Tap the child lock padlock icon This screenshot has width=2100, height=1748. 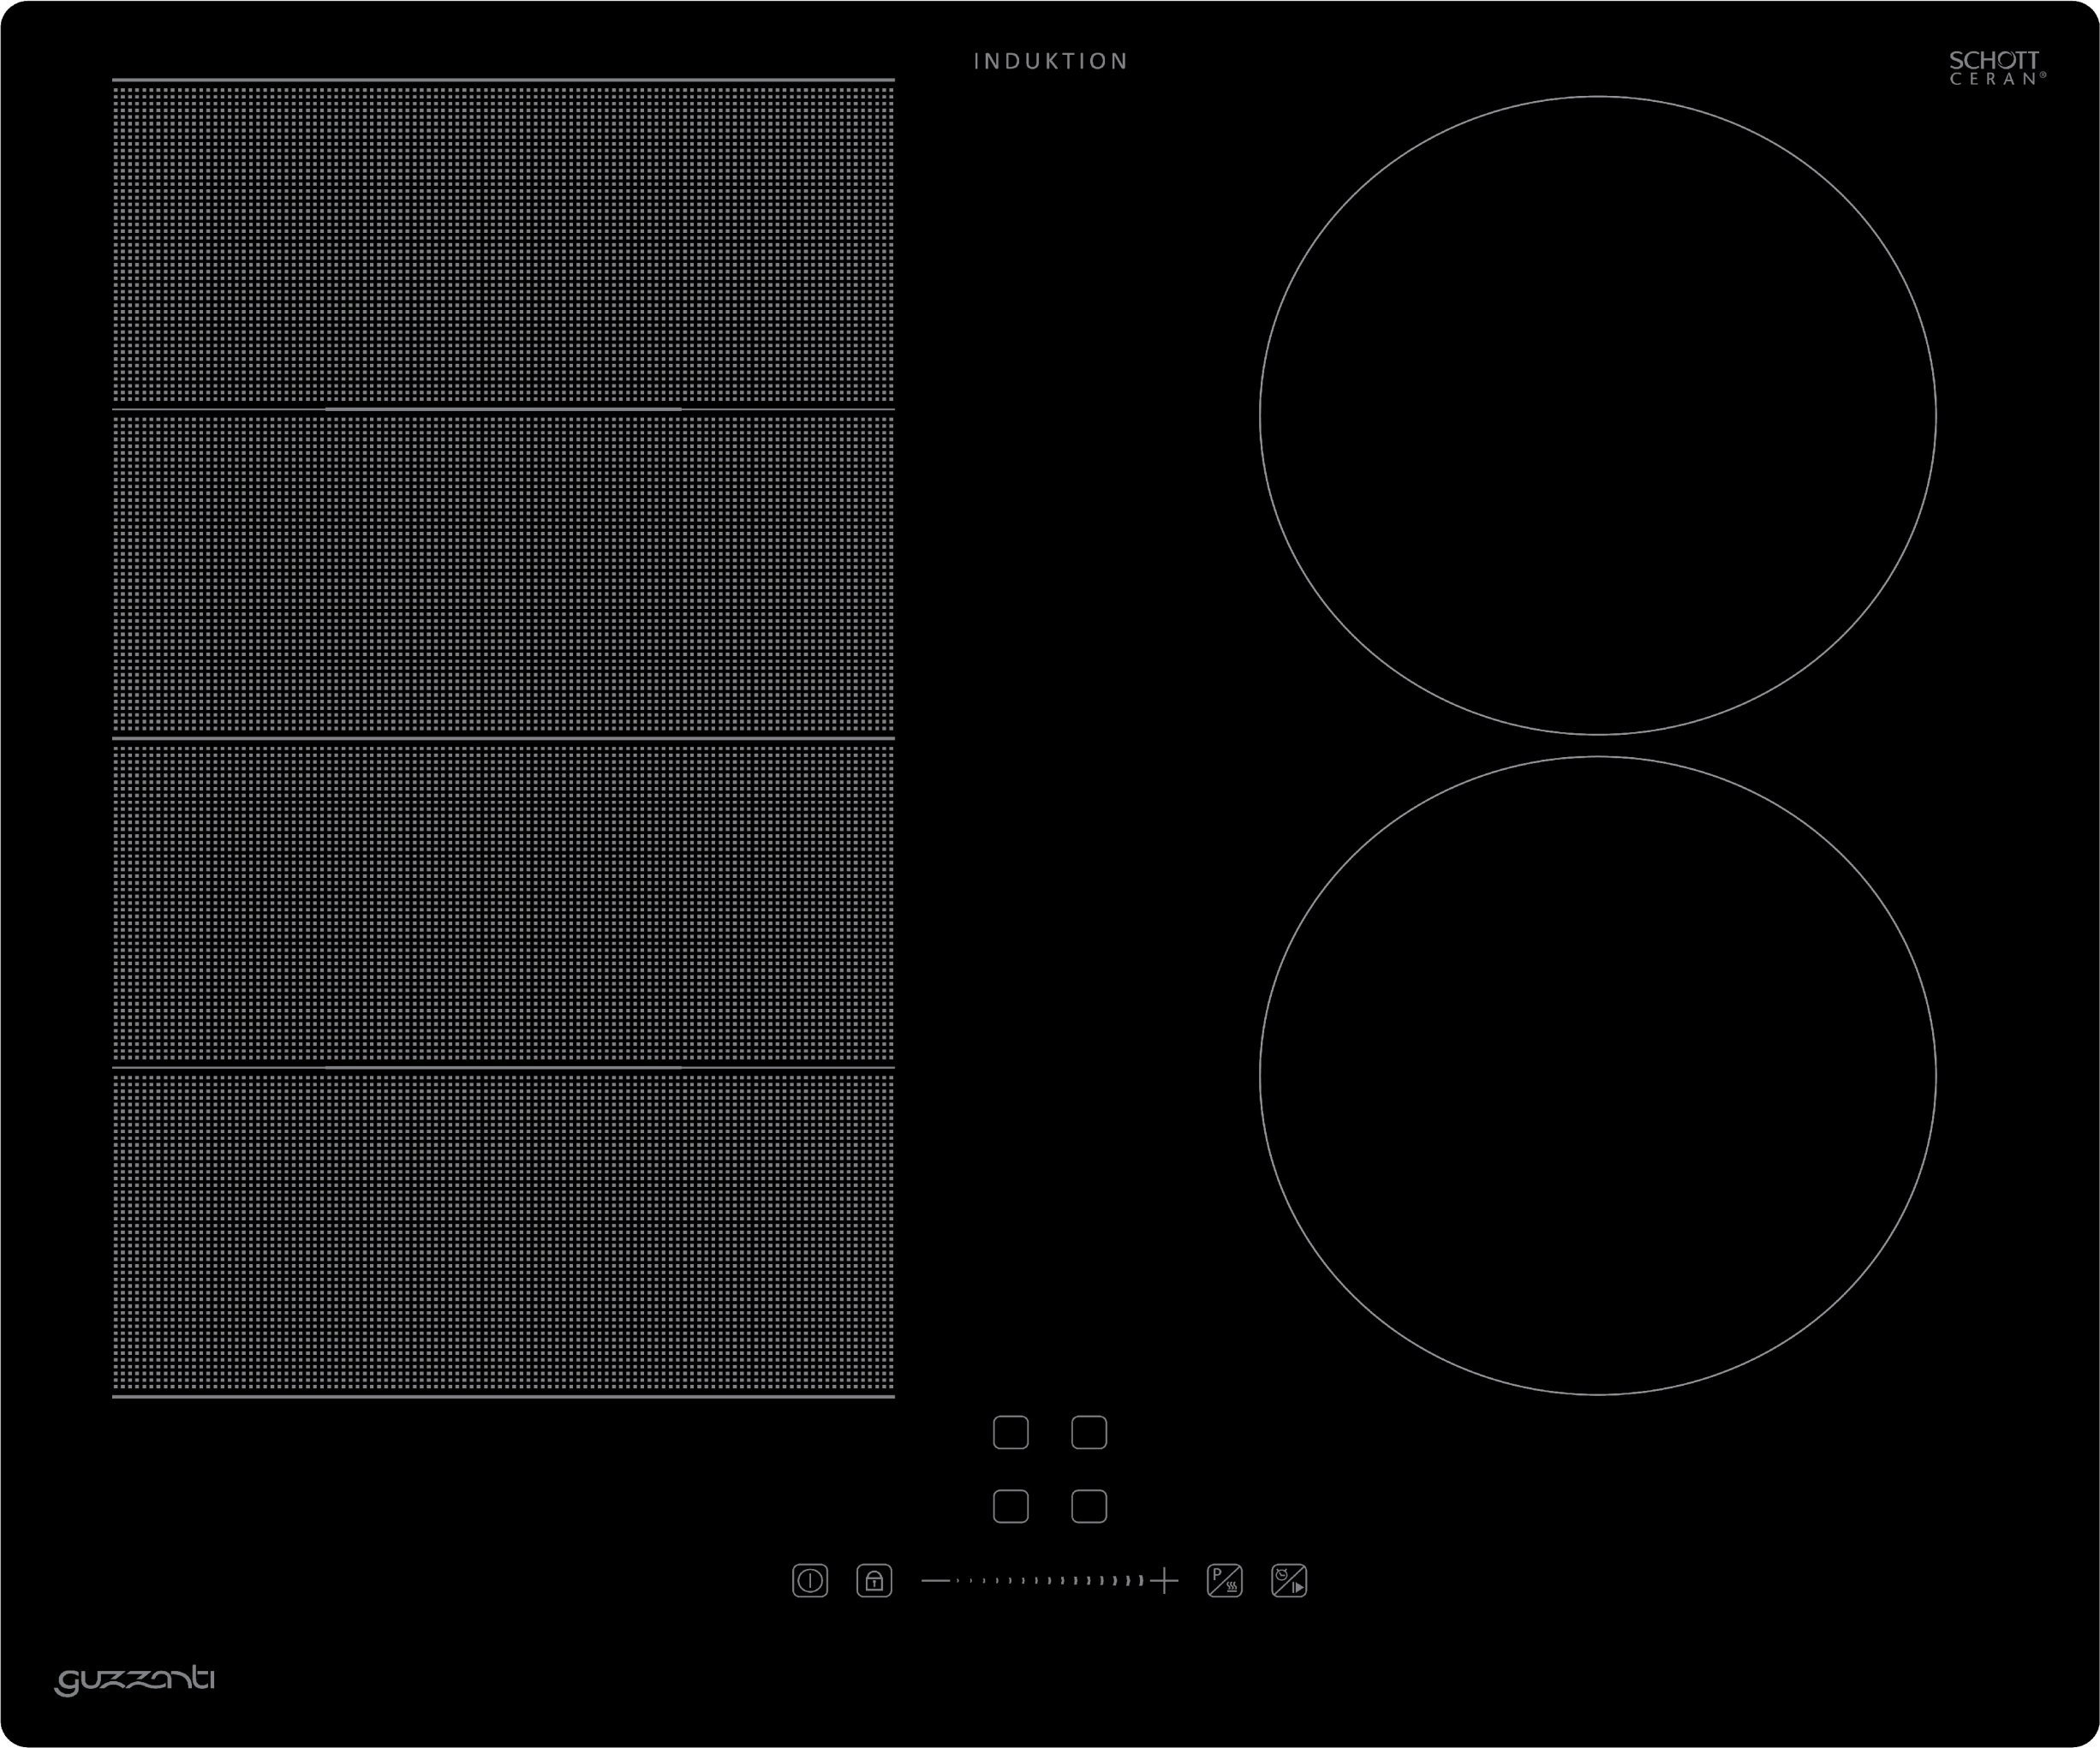coord(874,1581)
